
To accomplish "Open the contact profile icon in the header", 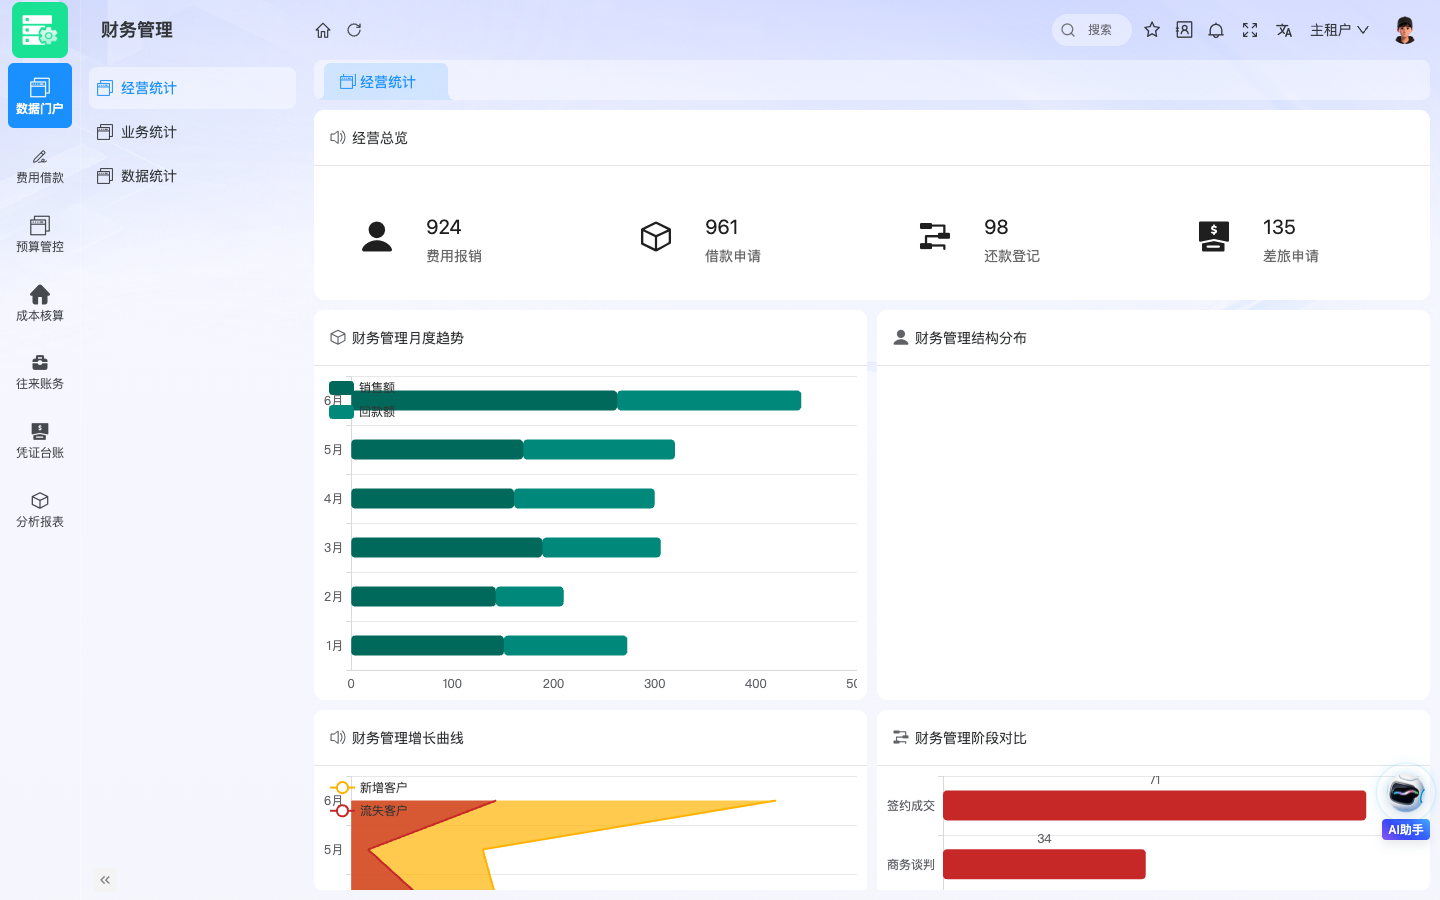I will point(1184,30).
